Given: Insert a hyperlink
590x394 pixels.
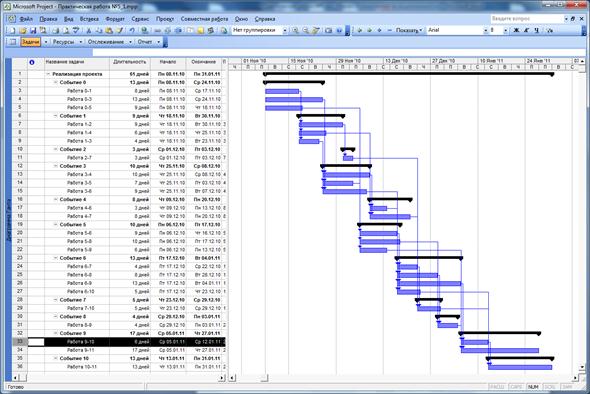Looking at the screenshot, I should click(144, 30).
